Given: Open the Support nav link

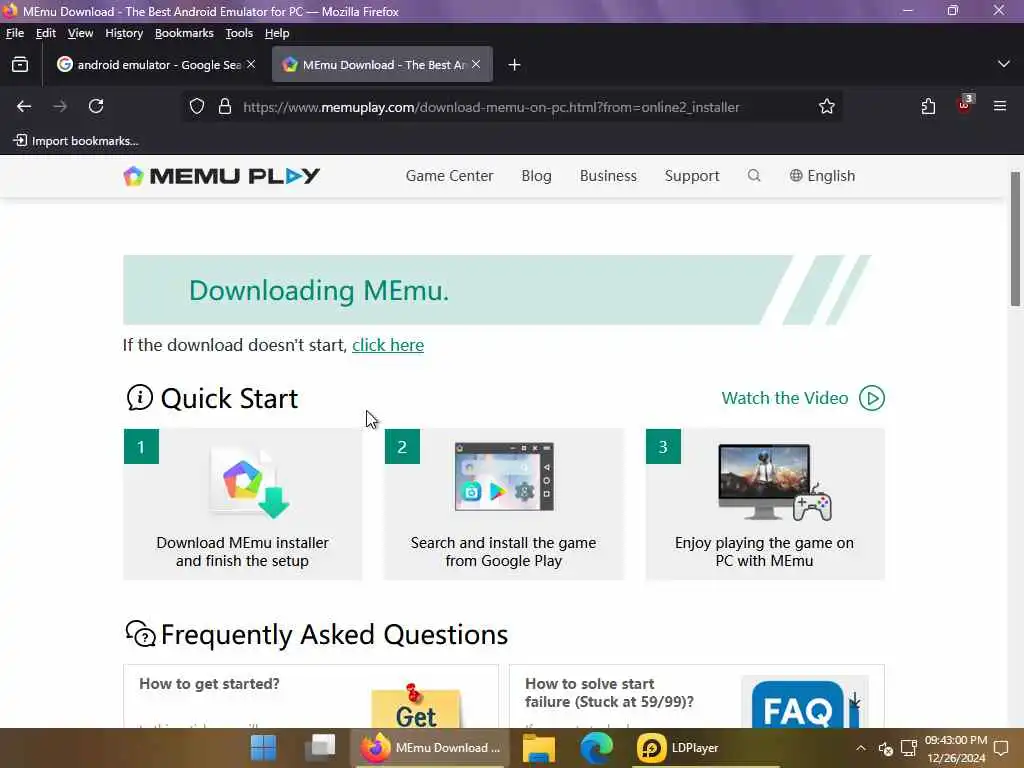Looking at the screenshot, I should (692, 176).
